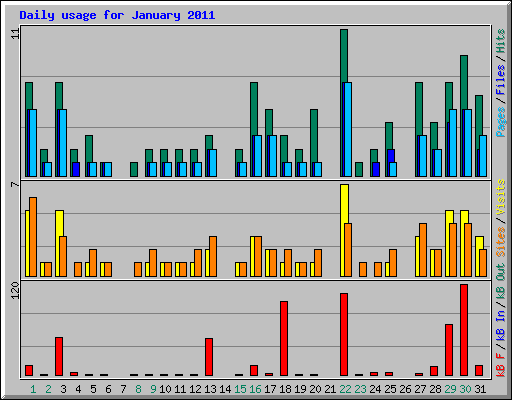Select day label 14 on the x-axis
The image size is (512, 400).
[225, 389]
